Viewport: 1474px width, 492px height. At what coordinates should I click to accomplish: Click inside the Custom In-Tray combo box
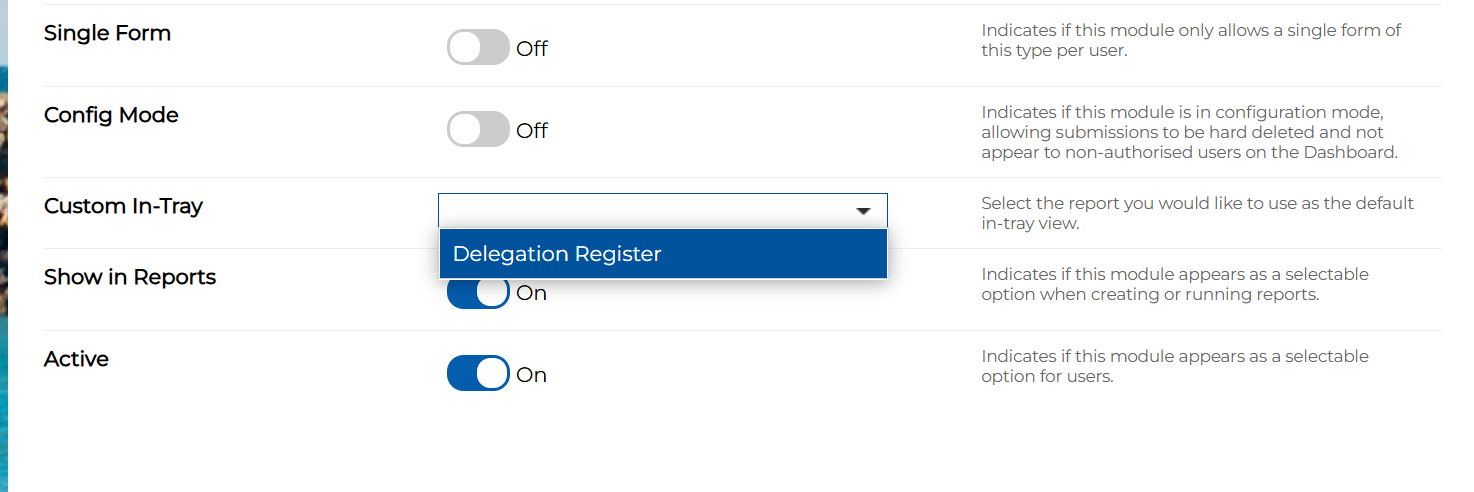640,211
